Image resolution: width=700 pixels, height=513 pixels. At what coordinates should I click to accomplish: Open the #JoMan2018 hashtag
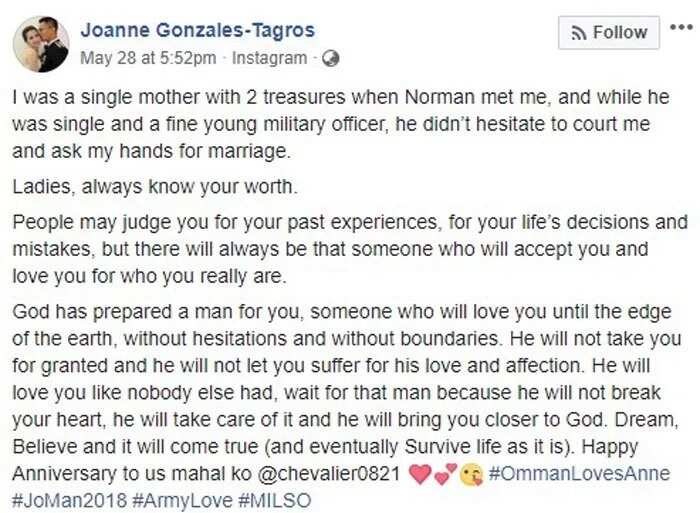pos(70,500)
